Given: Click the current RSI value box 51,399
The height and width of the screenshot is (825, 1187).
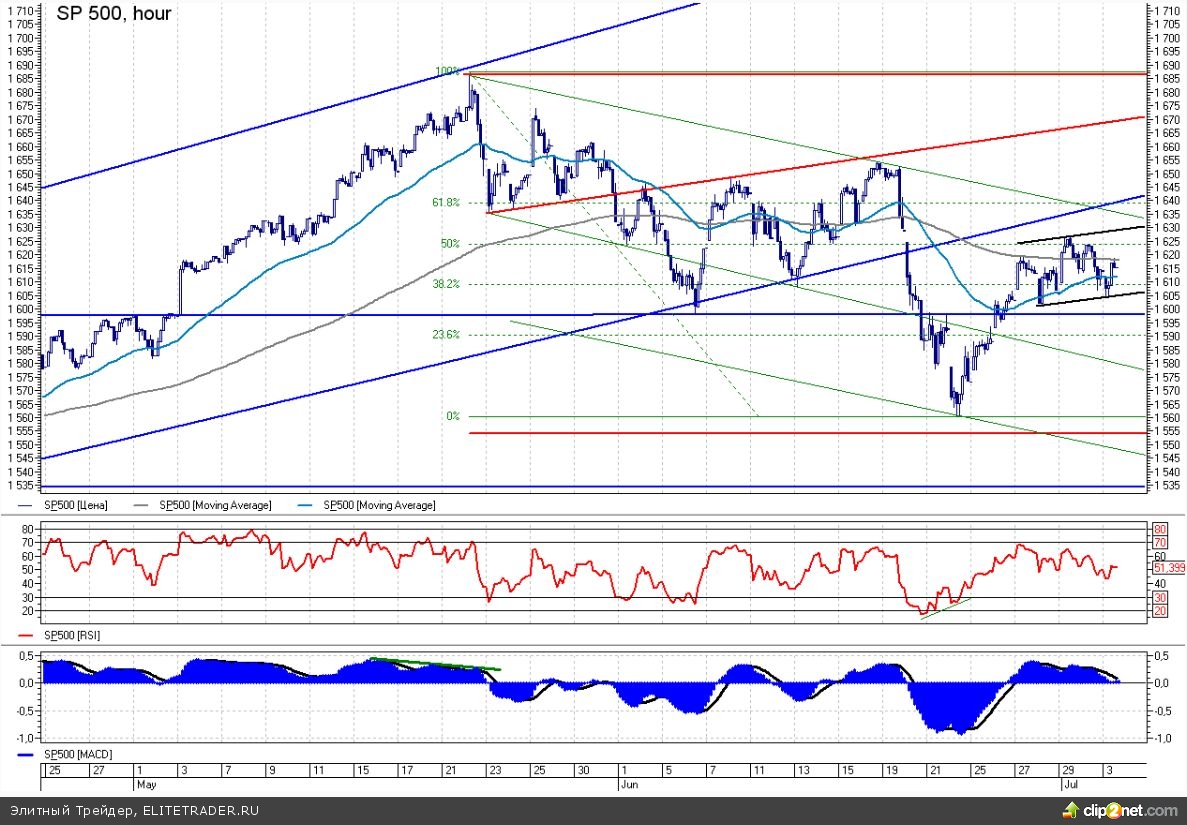Looking at the screenshot, I should click(x=1167, y=567).
